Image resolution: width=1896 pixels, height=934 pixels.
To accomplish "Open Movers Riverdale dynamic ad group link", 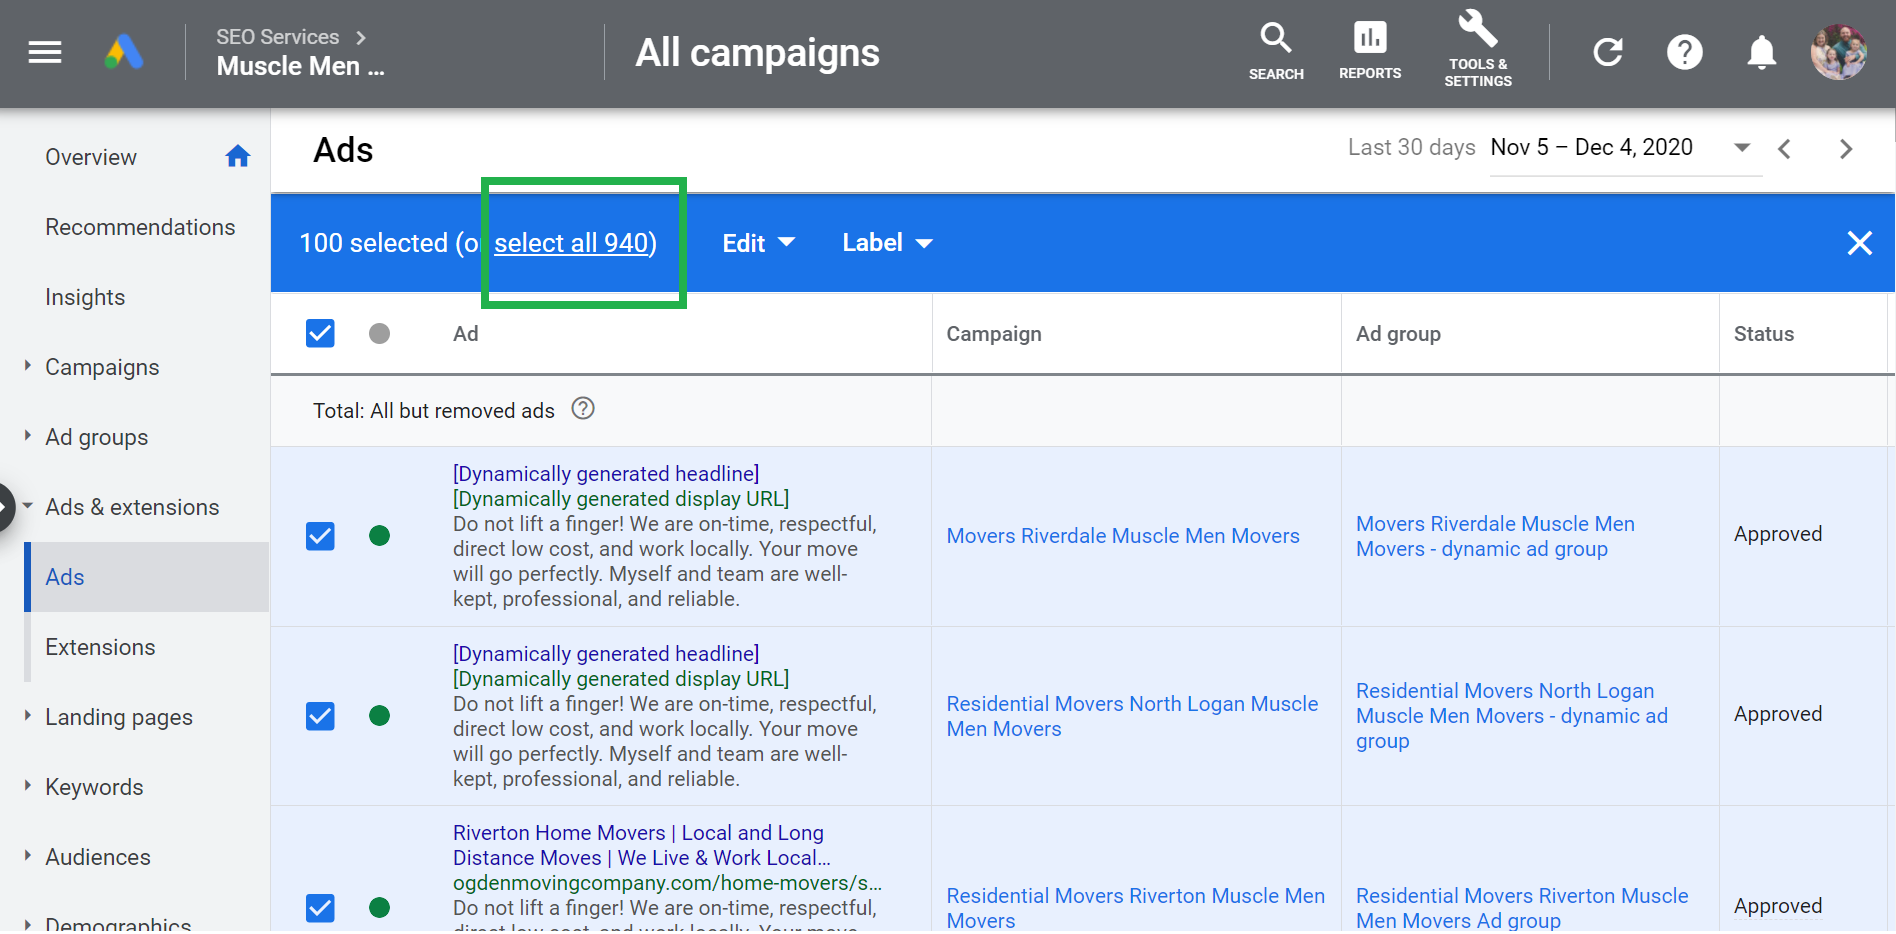I will 1495,536.
